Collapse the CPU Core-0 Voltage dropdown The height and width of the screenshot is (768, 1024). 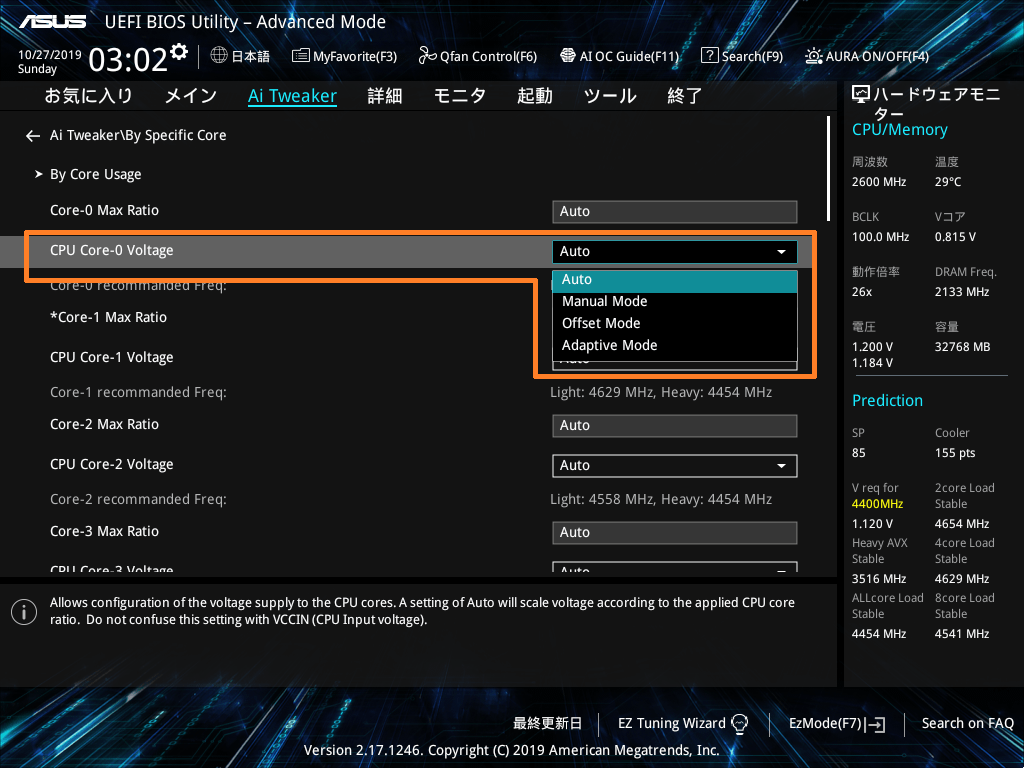tap(675, 251)
